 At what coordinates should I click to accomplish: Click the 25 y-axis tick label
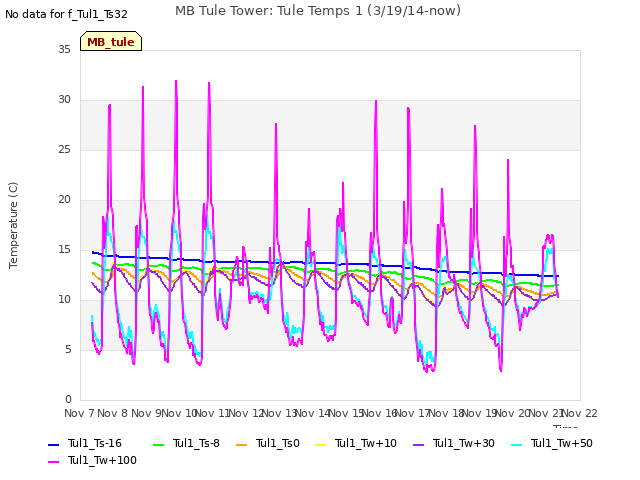tap(64, 149)
